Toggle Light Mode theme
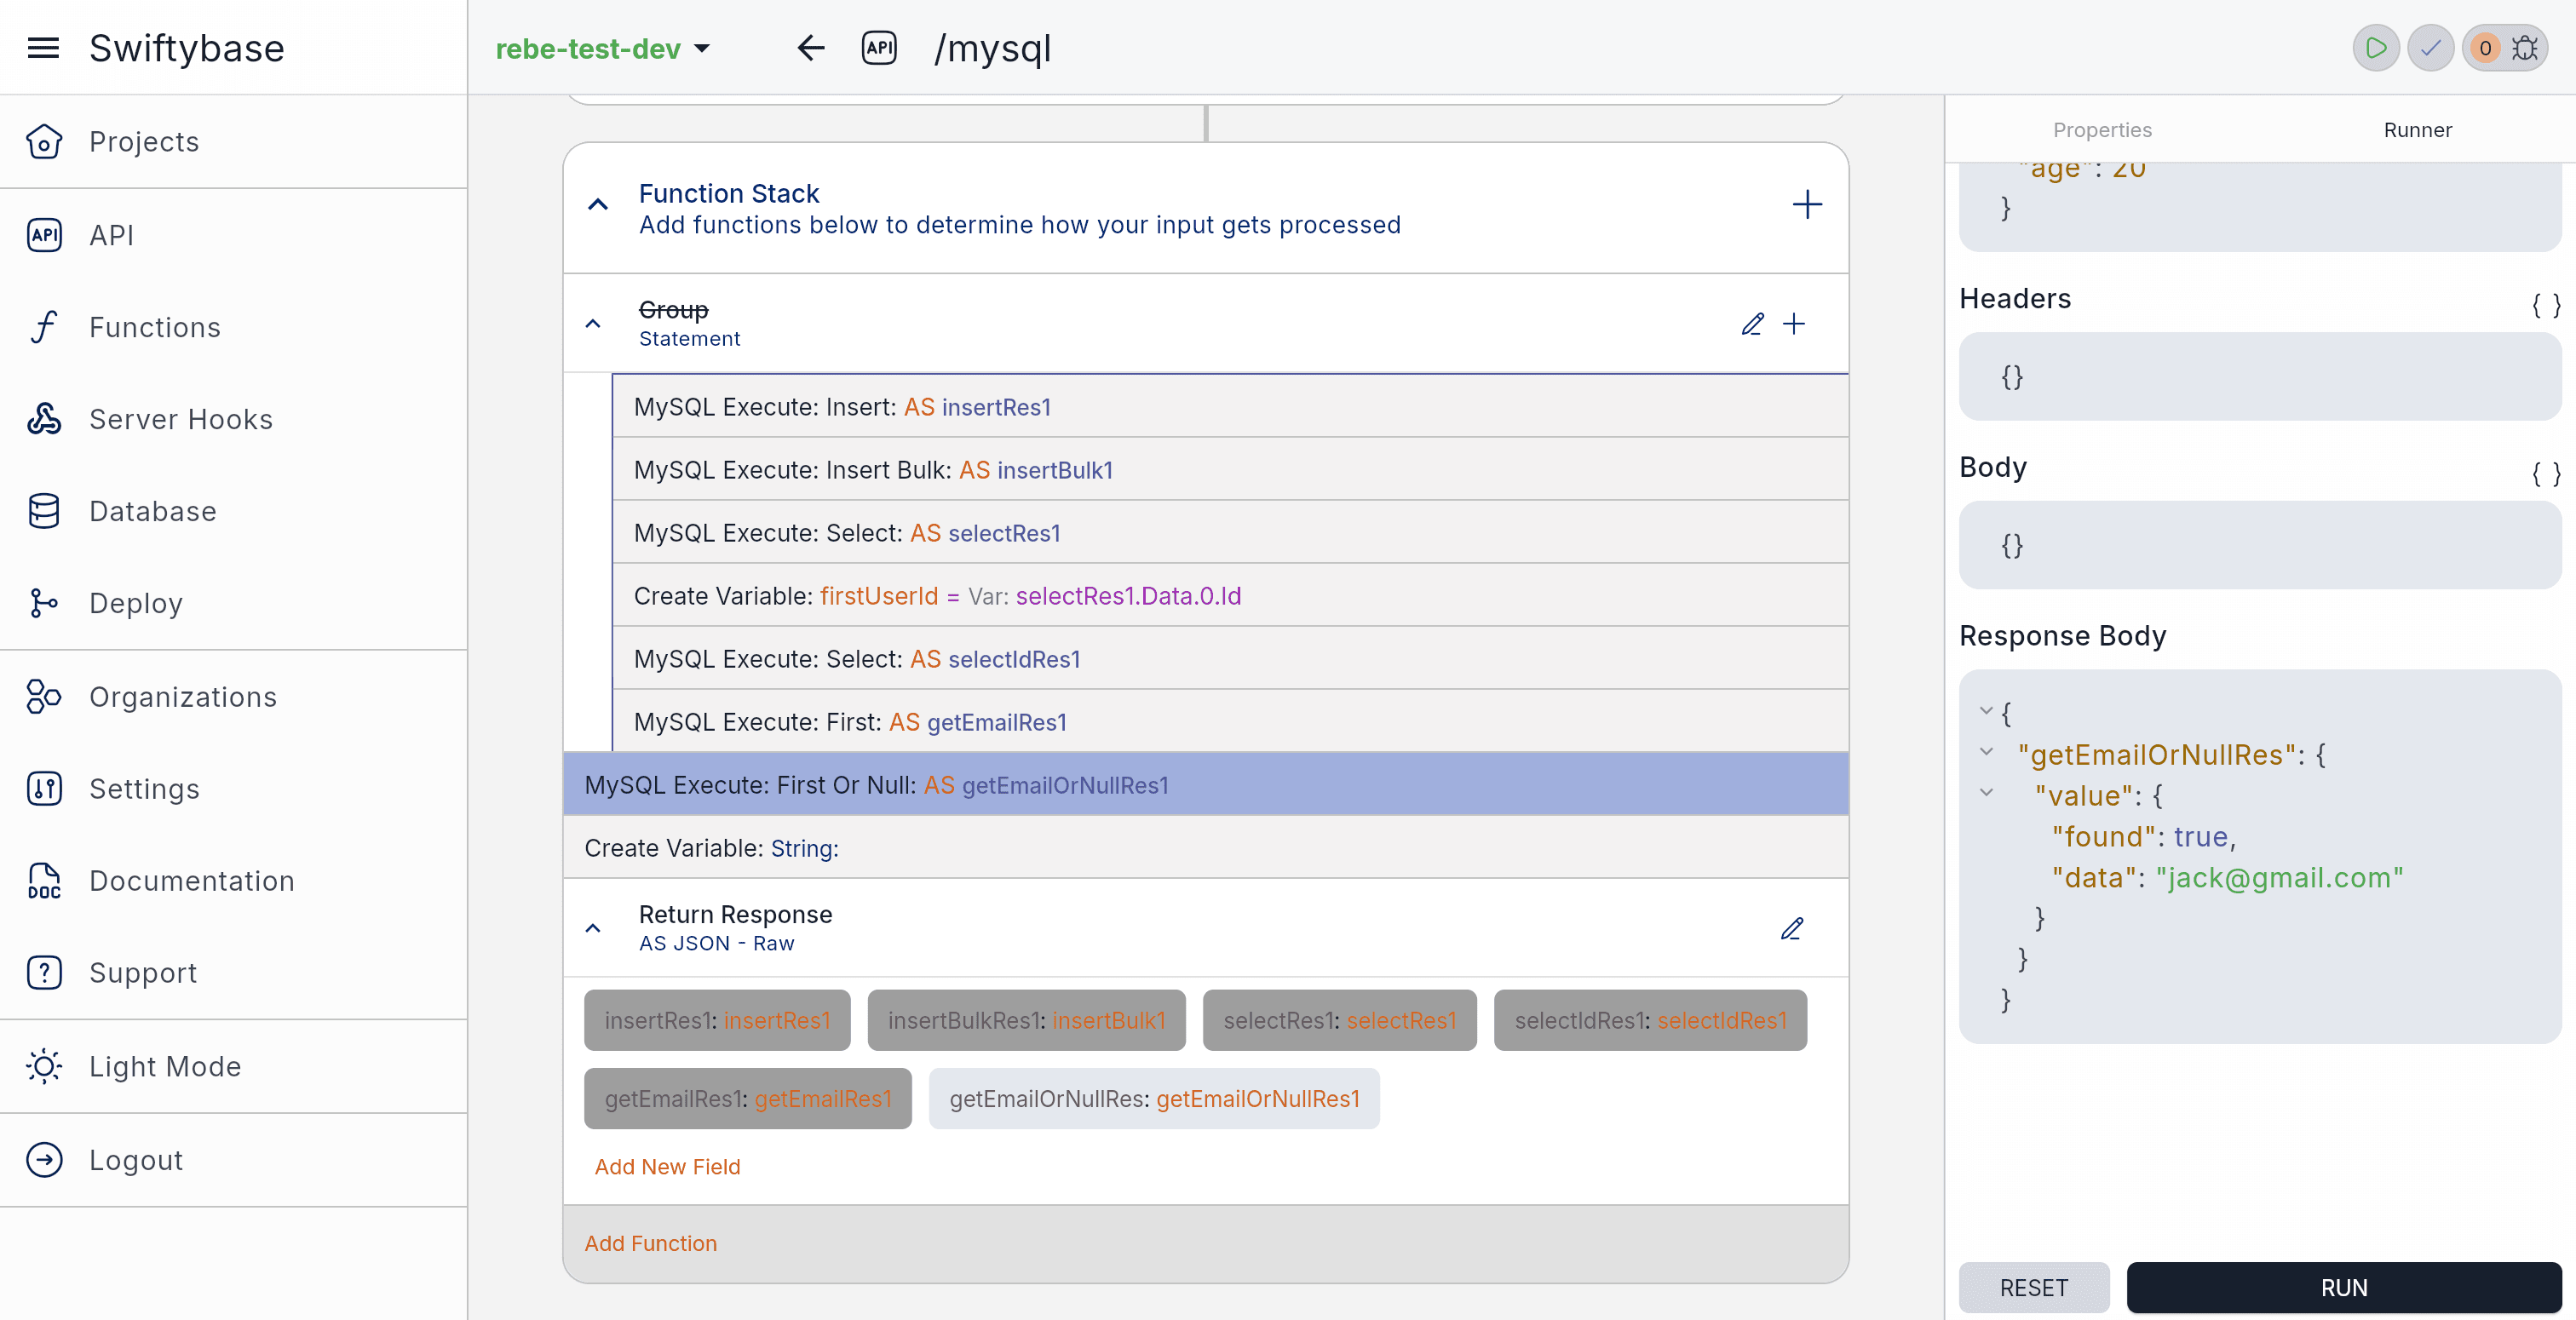This screenshot has width=2576, height=1320. point(232,1067)
